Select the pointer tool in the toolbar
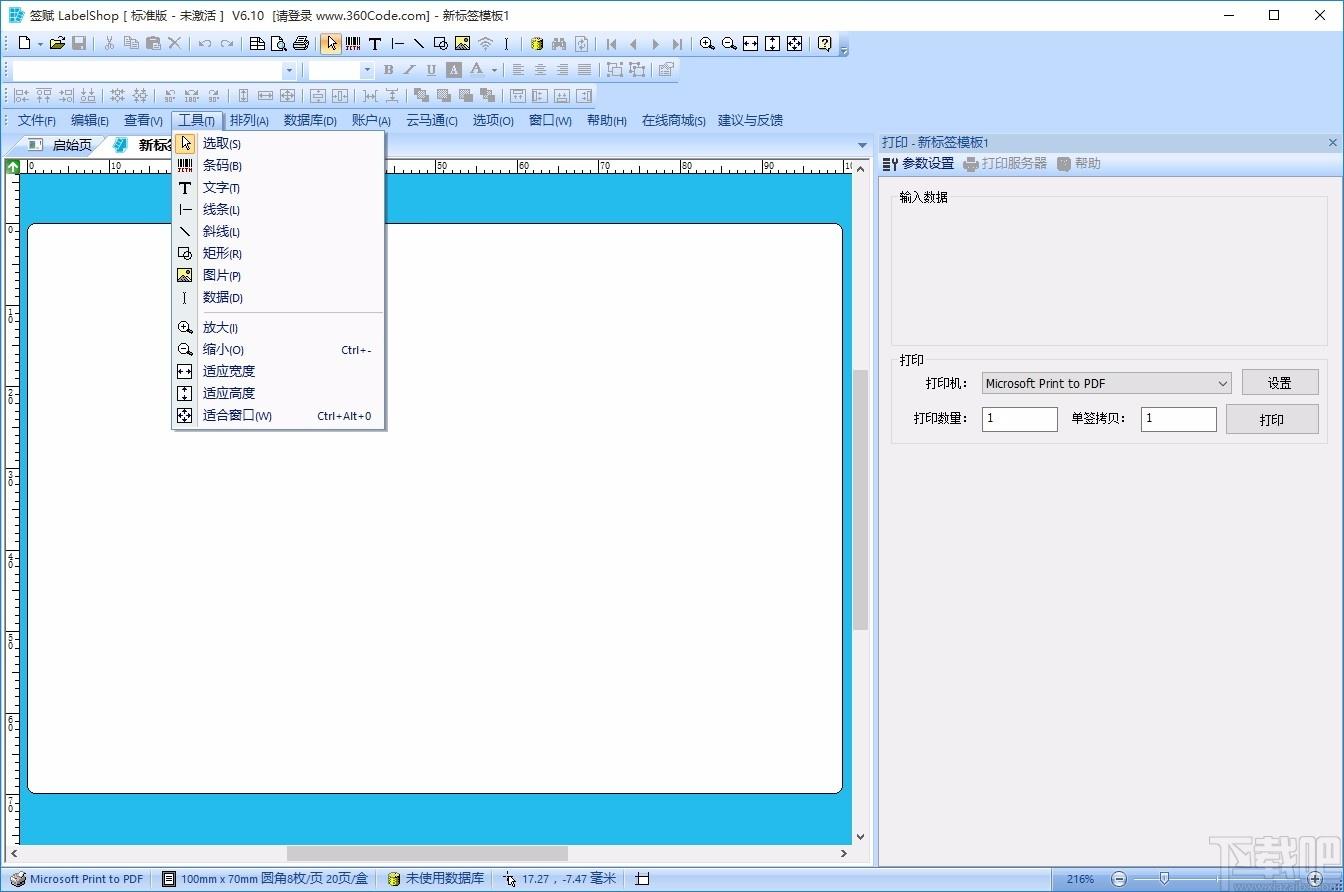Viewport: 1344px width, 892px height. pos(331,43)
